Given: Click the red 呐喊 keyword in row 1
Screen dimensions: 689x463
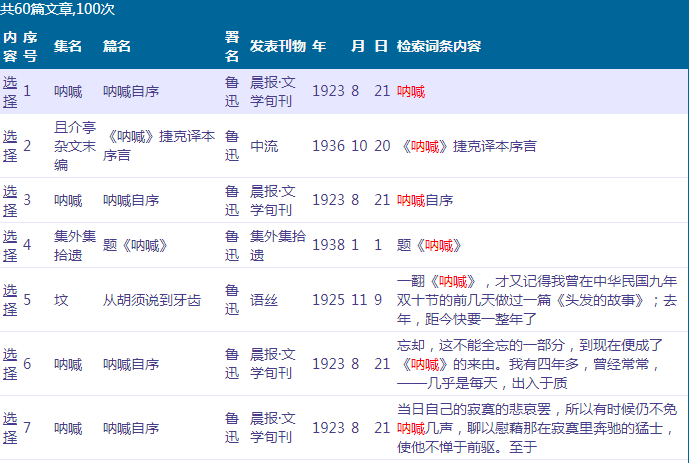Looking at the screenshot, I should coord(411,92).
